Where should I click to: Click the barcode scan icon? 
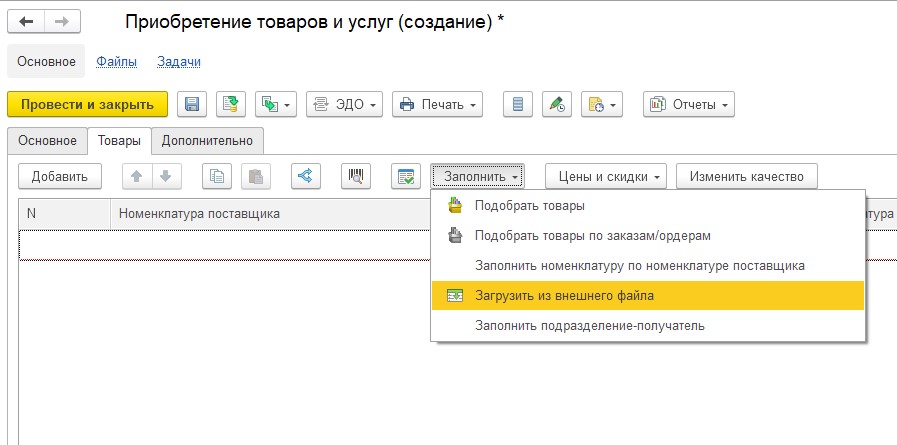(x=355, y=177)
